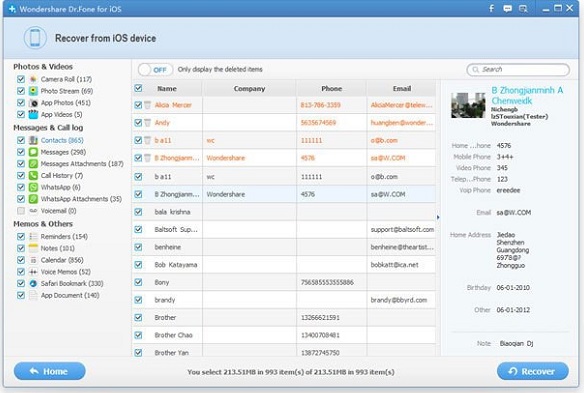This screenshot has height=393, width=584.
Task: Collapse the contact details panel arrow
Action: point(438,217)
